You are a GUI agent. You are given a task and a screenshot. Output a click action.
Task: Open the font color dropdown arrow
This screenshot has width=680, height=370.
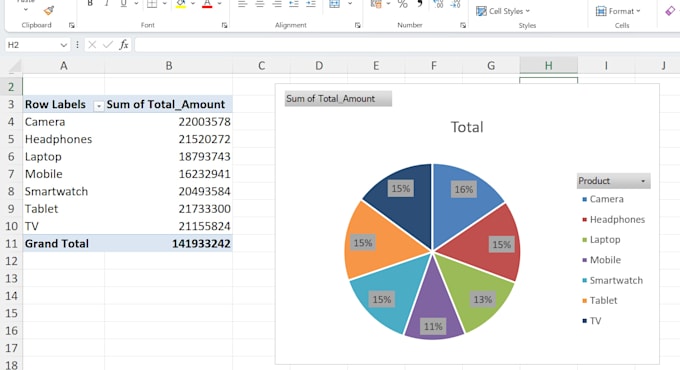[x=219, y=3]
